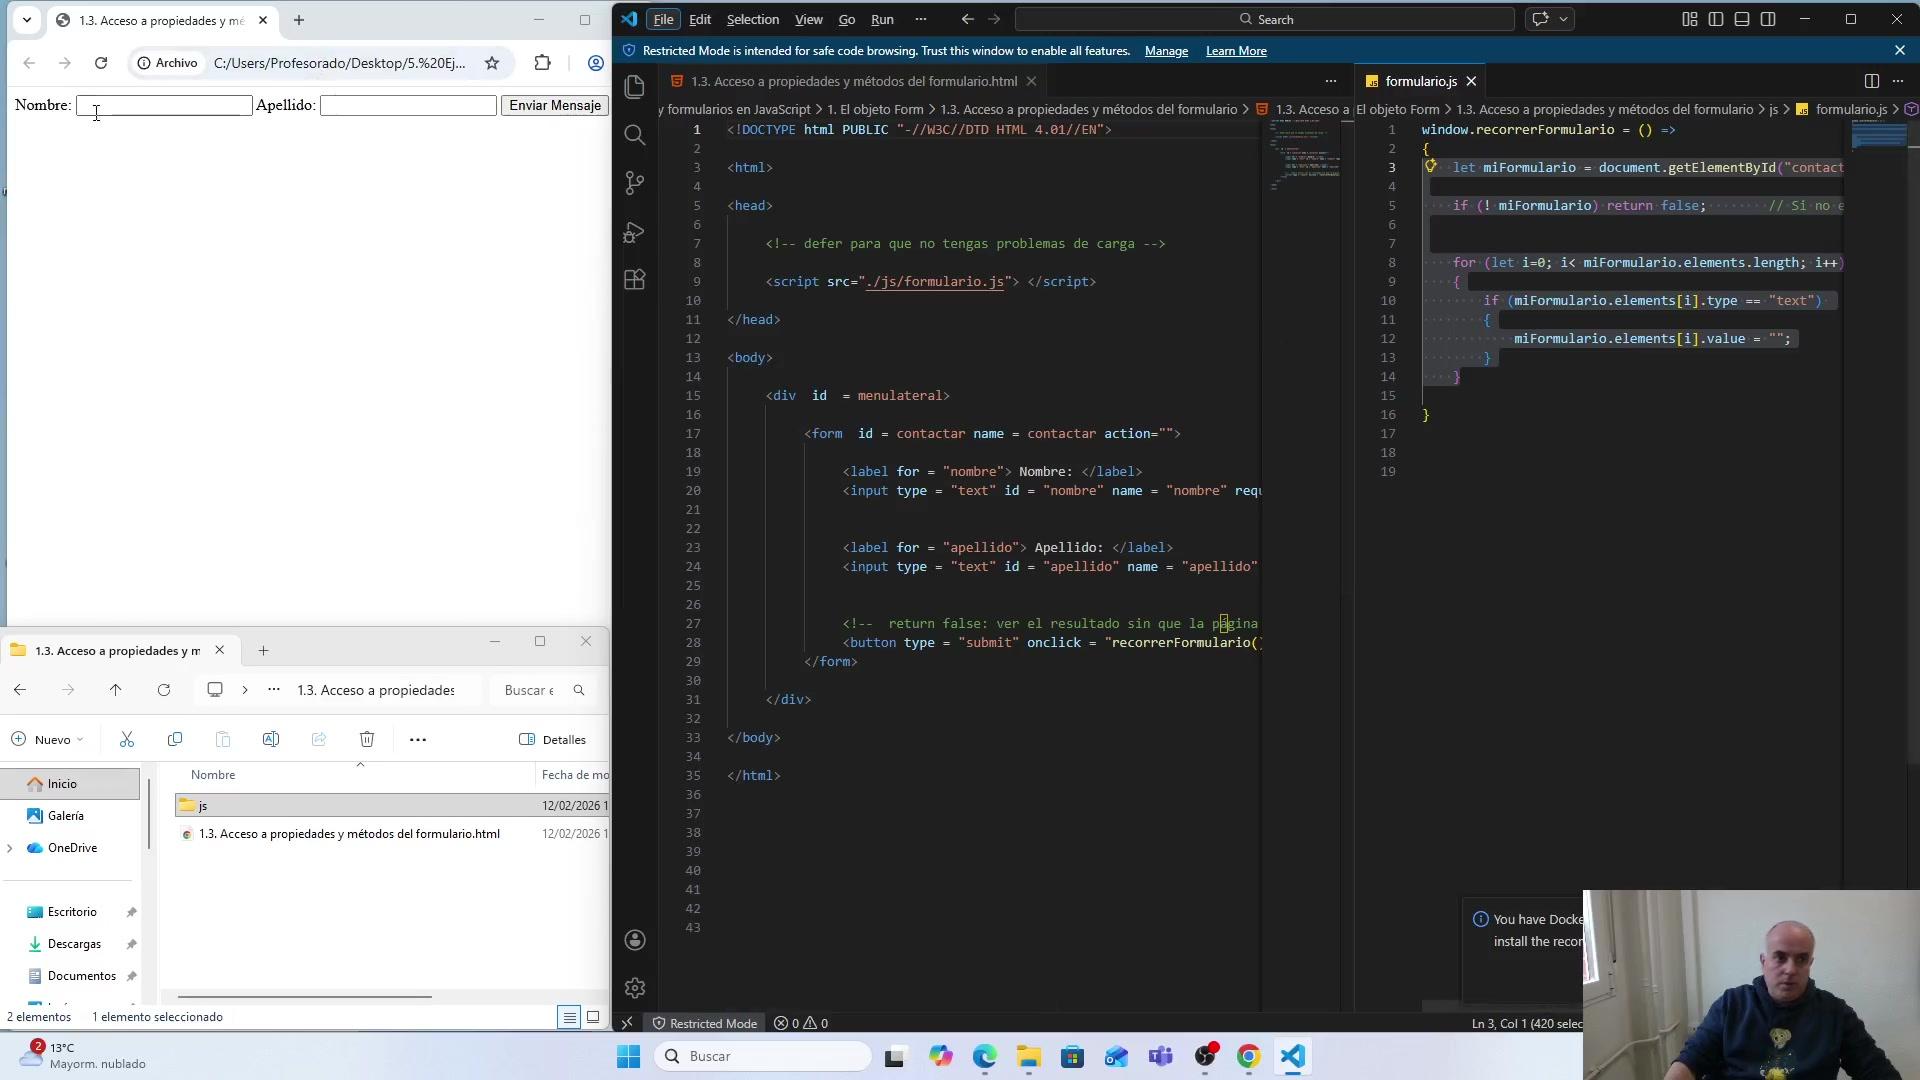Open Microsoft Teams from the taskbar

coord(1161,1056)
